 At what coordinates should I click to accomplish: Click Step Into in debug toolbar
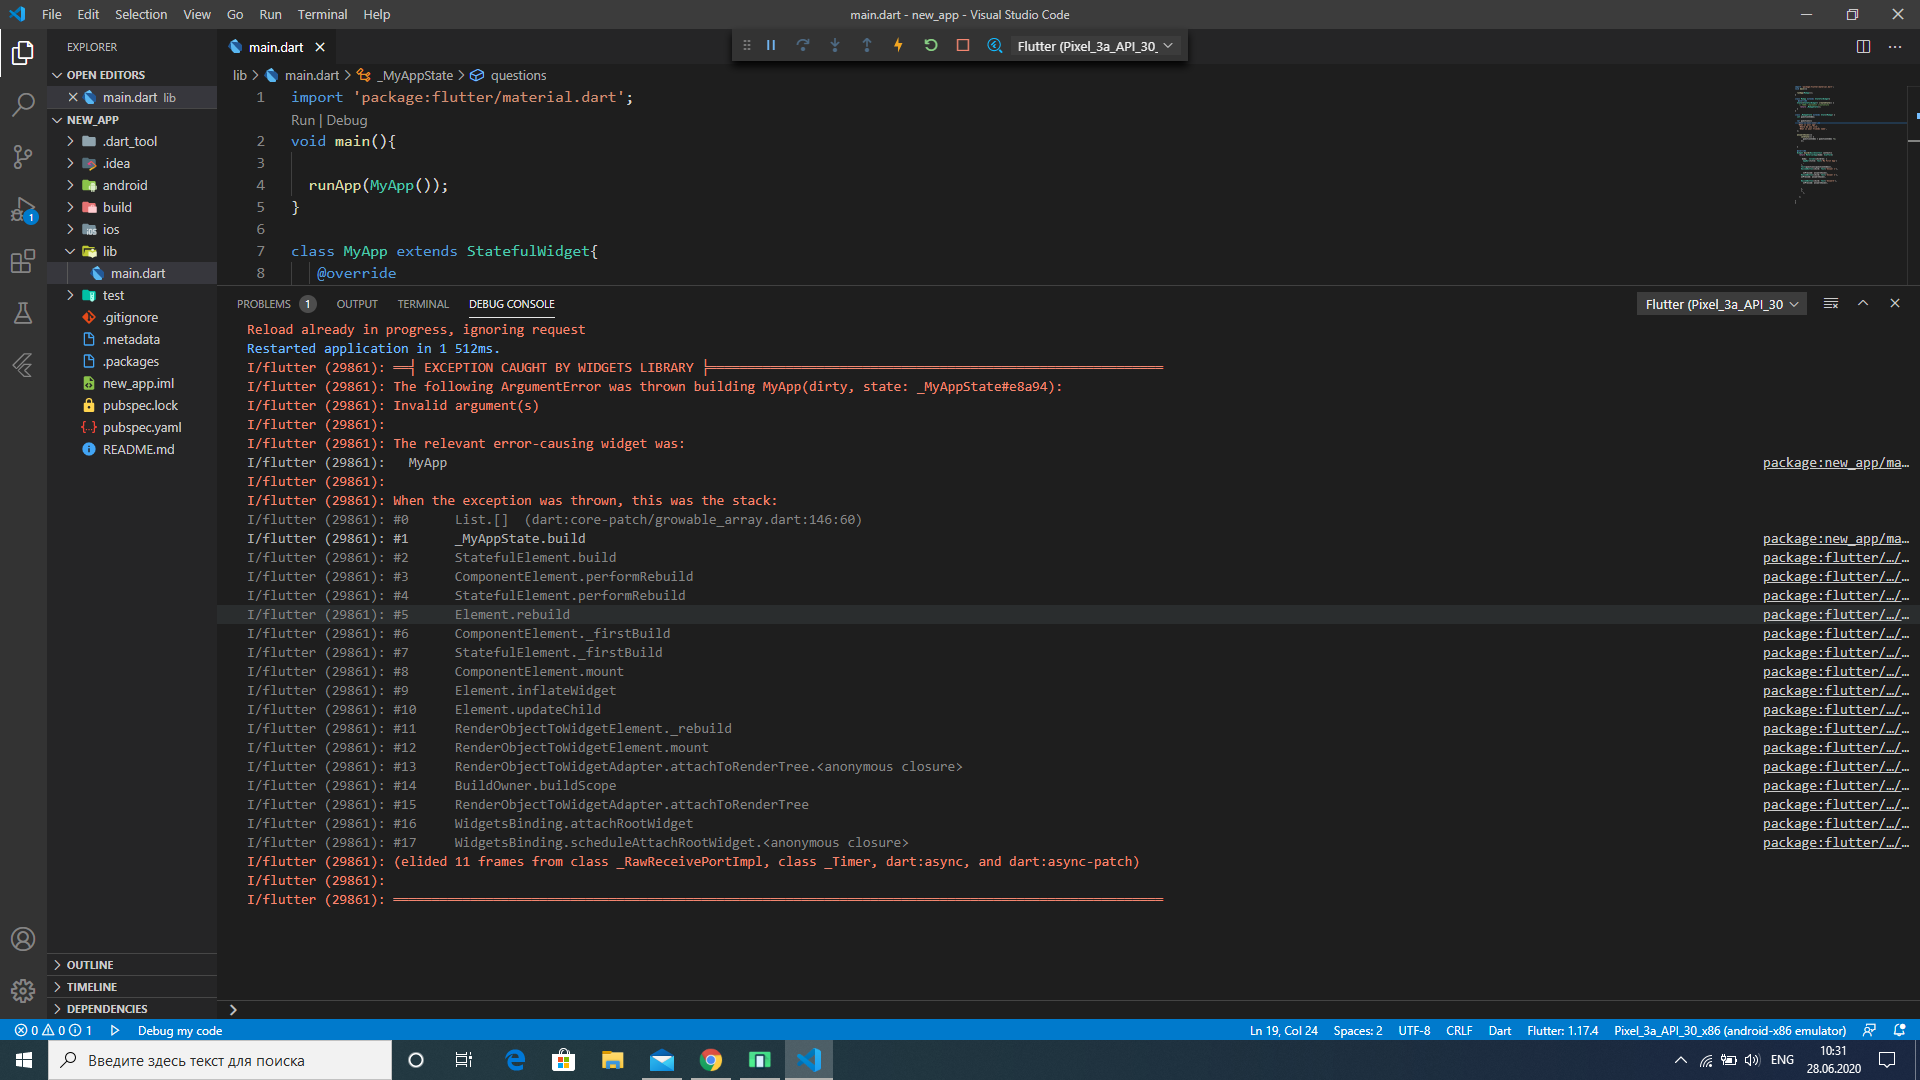835,46
